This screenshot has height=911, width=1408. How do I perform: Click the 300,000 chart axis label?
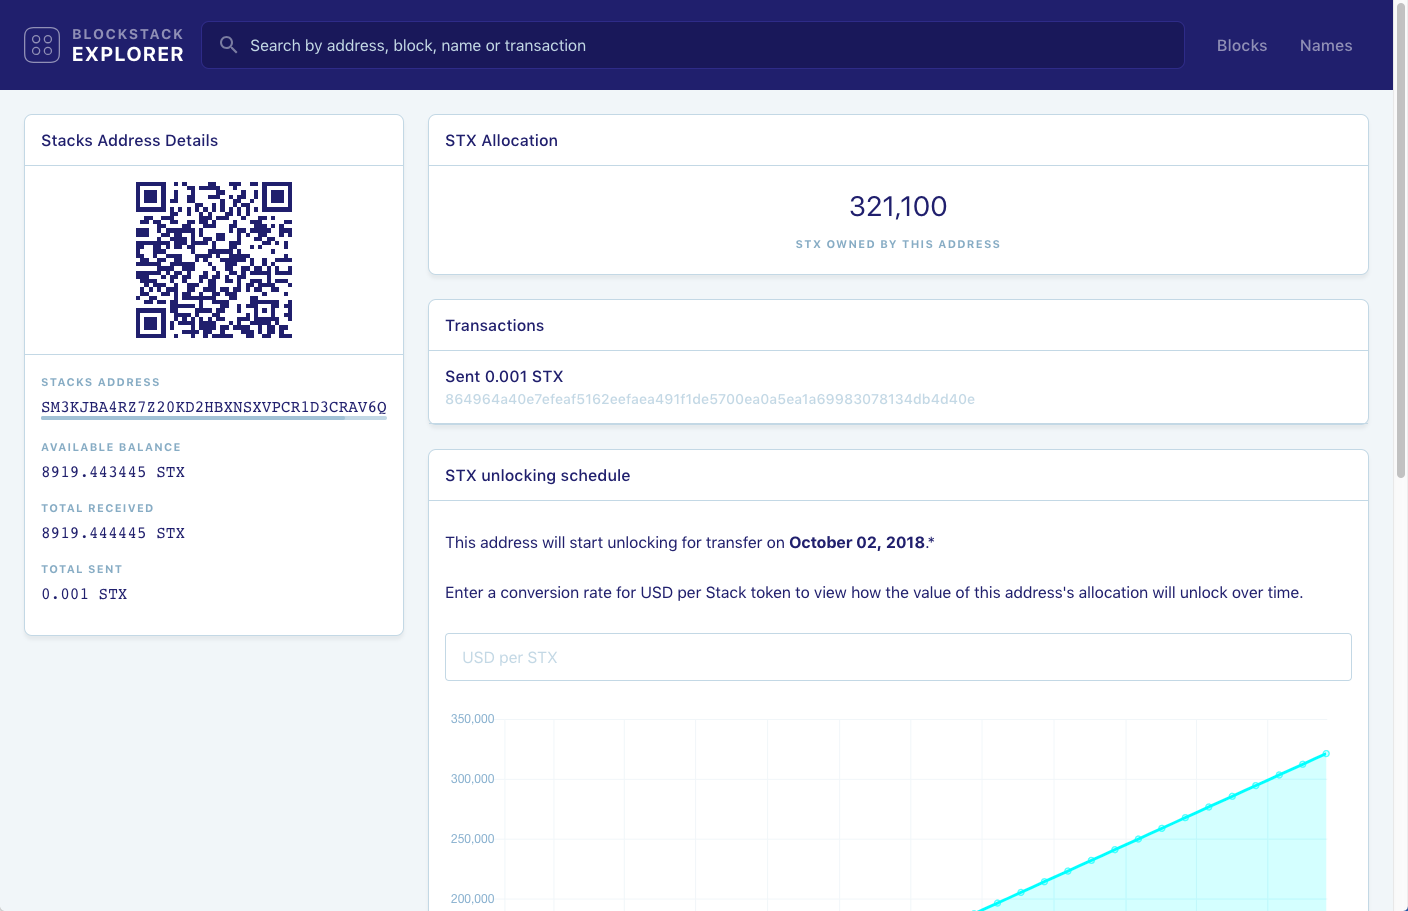coord(472,779)
